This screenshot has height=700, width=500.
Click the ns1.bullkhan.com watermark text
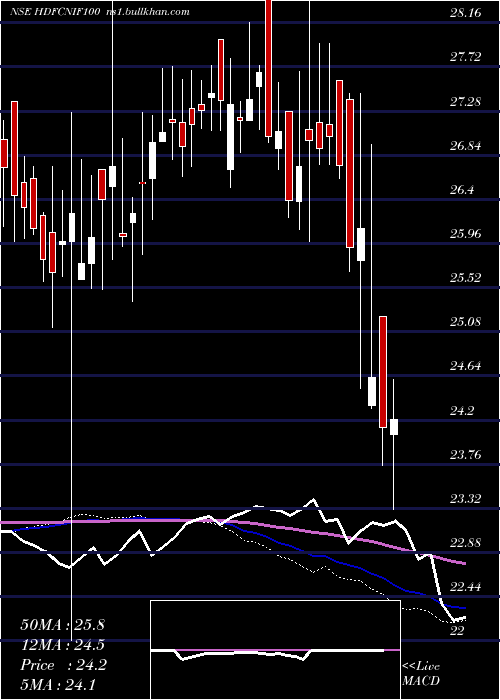point(148,12)
